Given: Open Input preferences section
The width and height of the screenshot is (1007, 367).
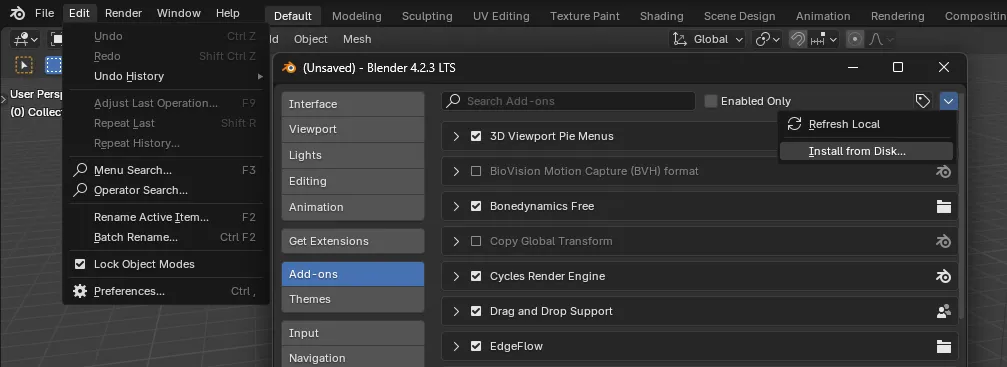Looking at the screenshot, I should coord(353,333).
